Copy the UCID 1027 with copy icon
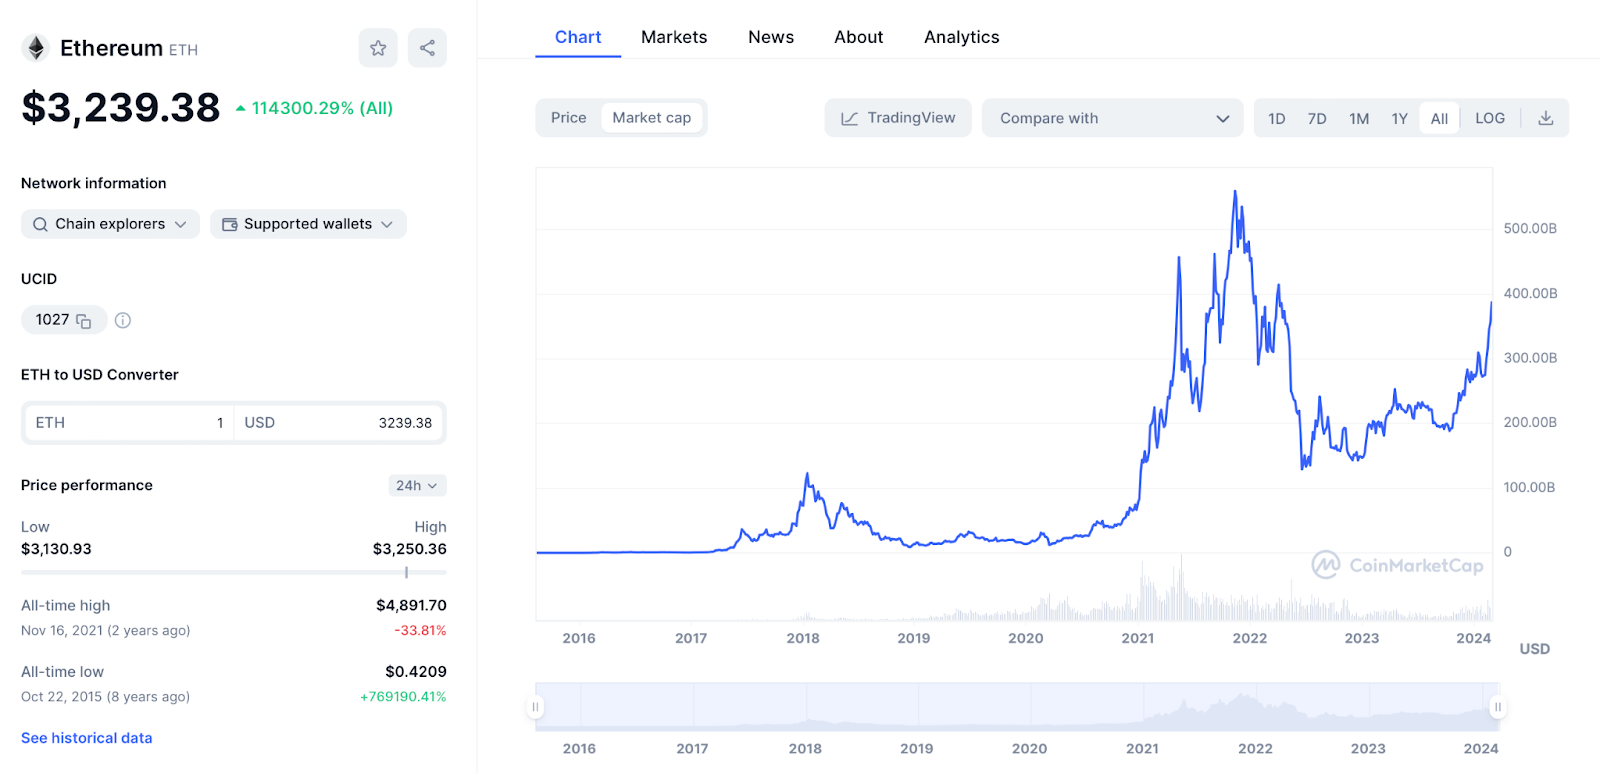This screenshot has width=1600, height=773. pos(84,321)
